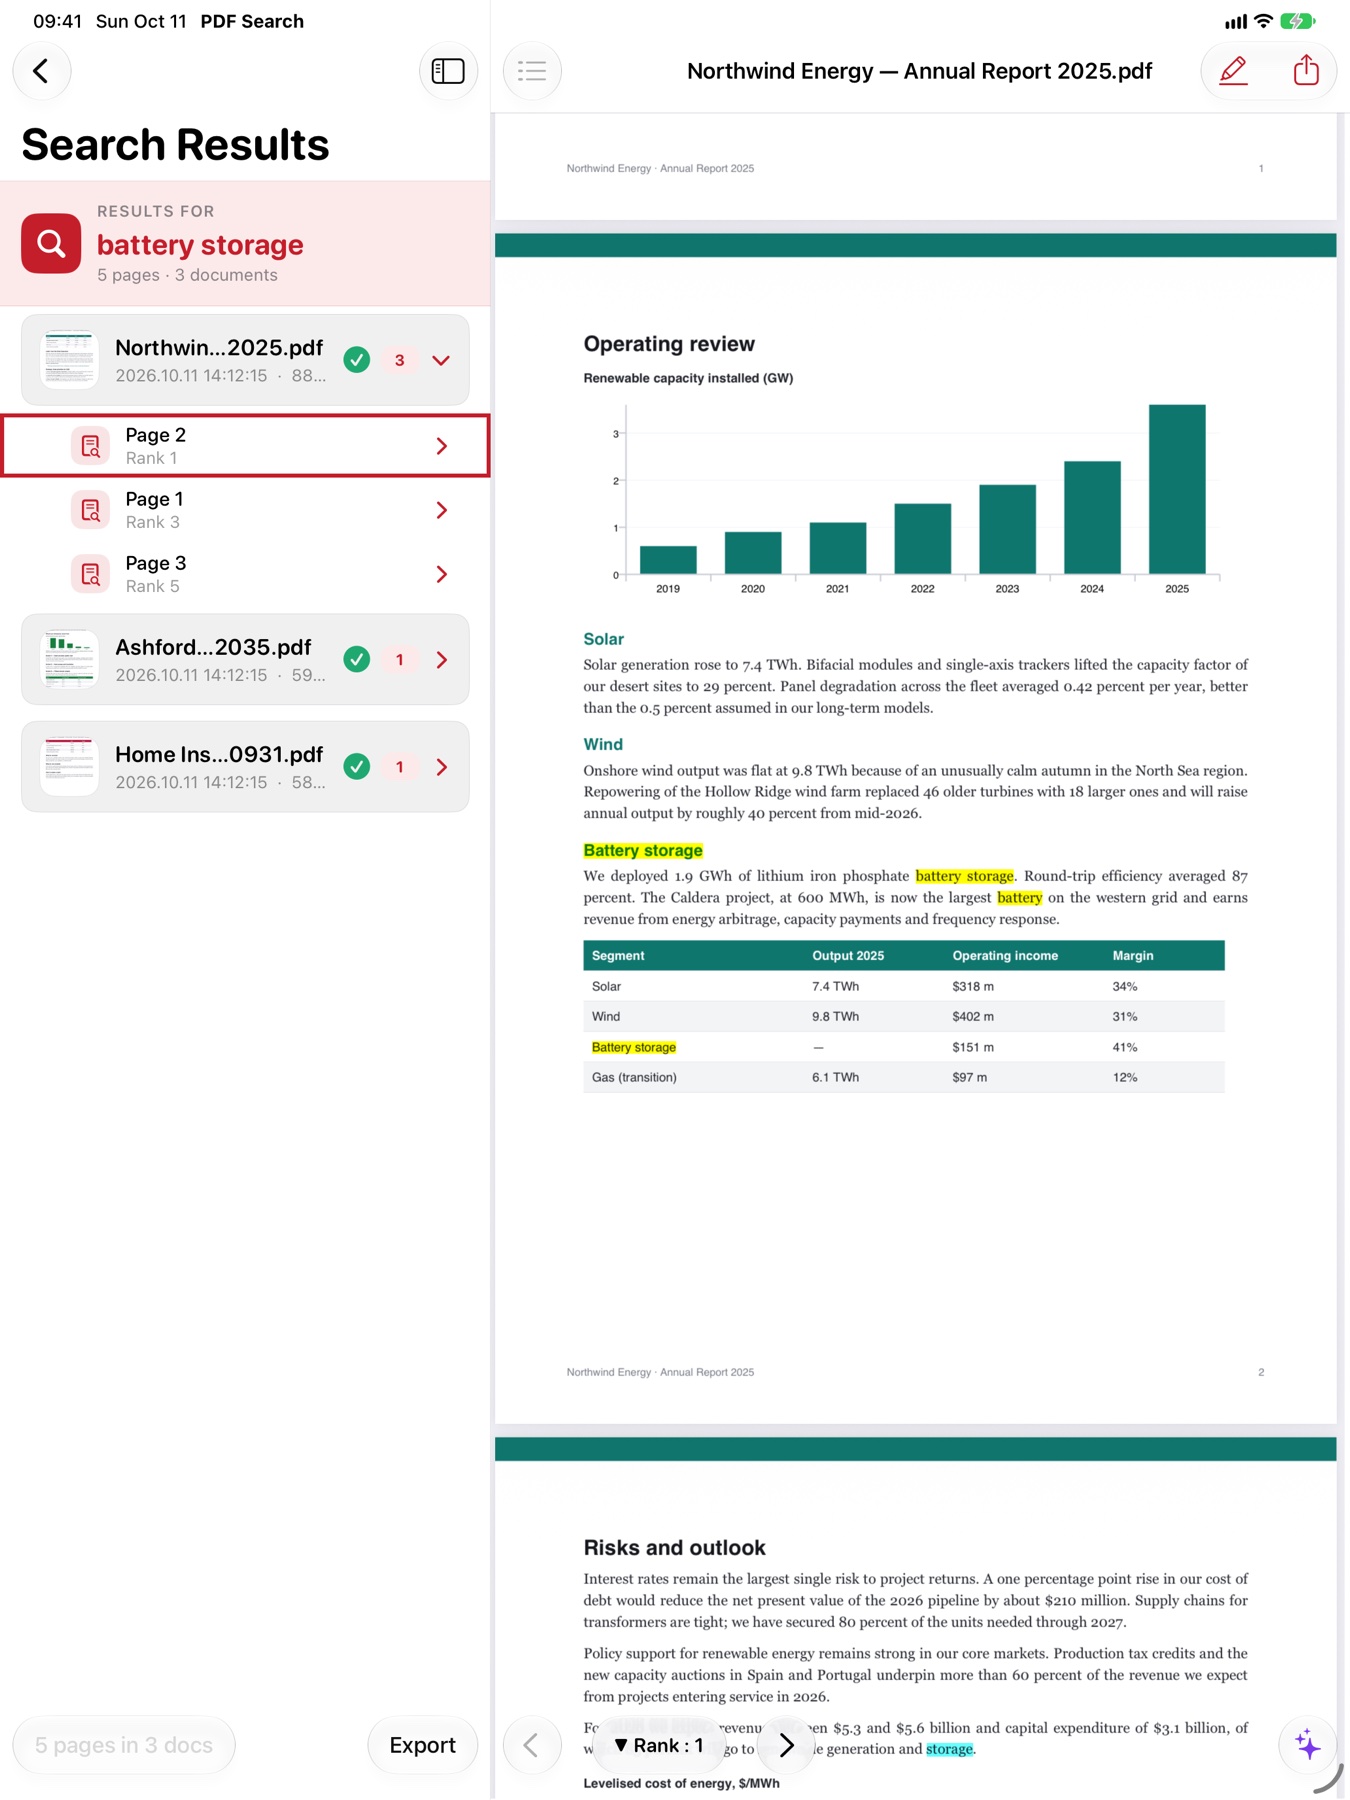
Task: Click the Ashford PDF thumbnail
Action: click(x=69, y=660)
